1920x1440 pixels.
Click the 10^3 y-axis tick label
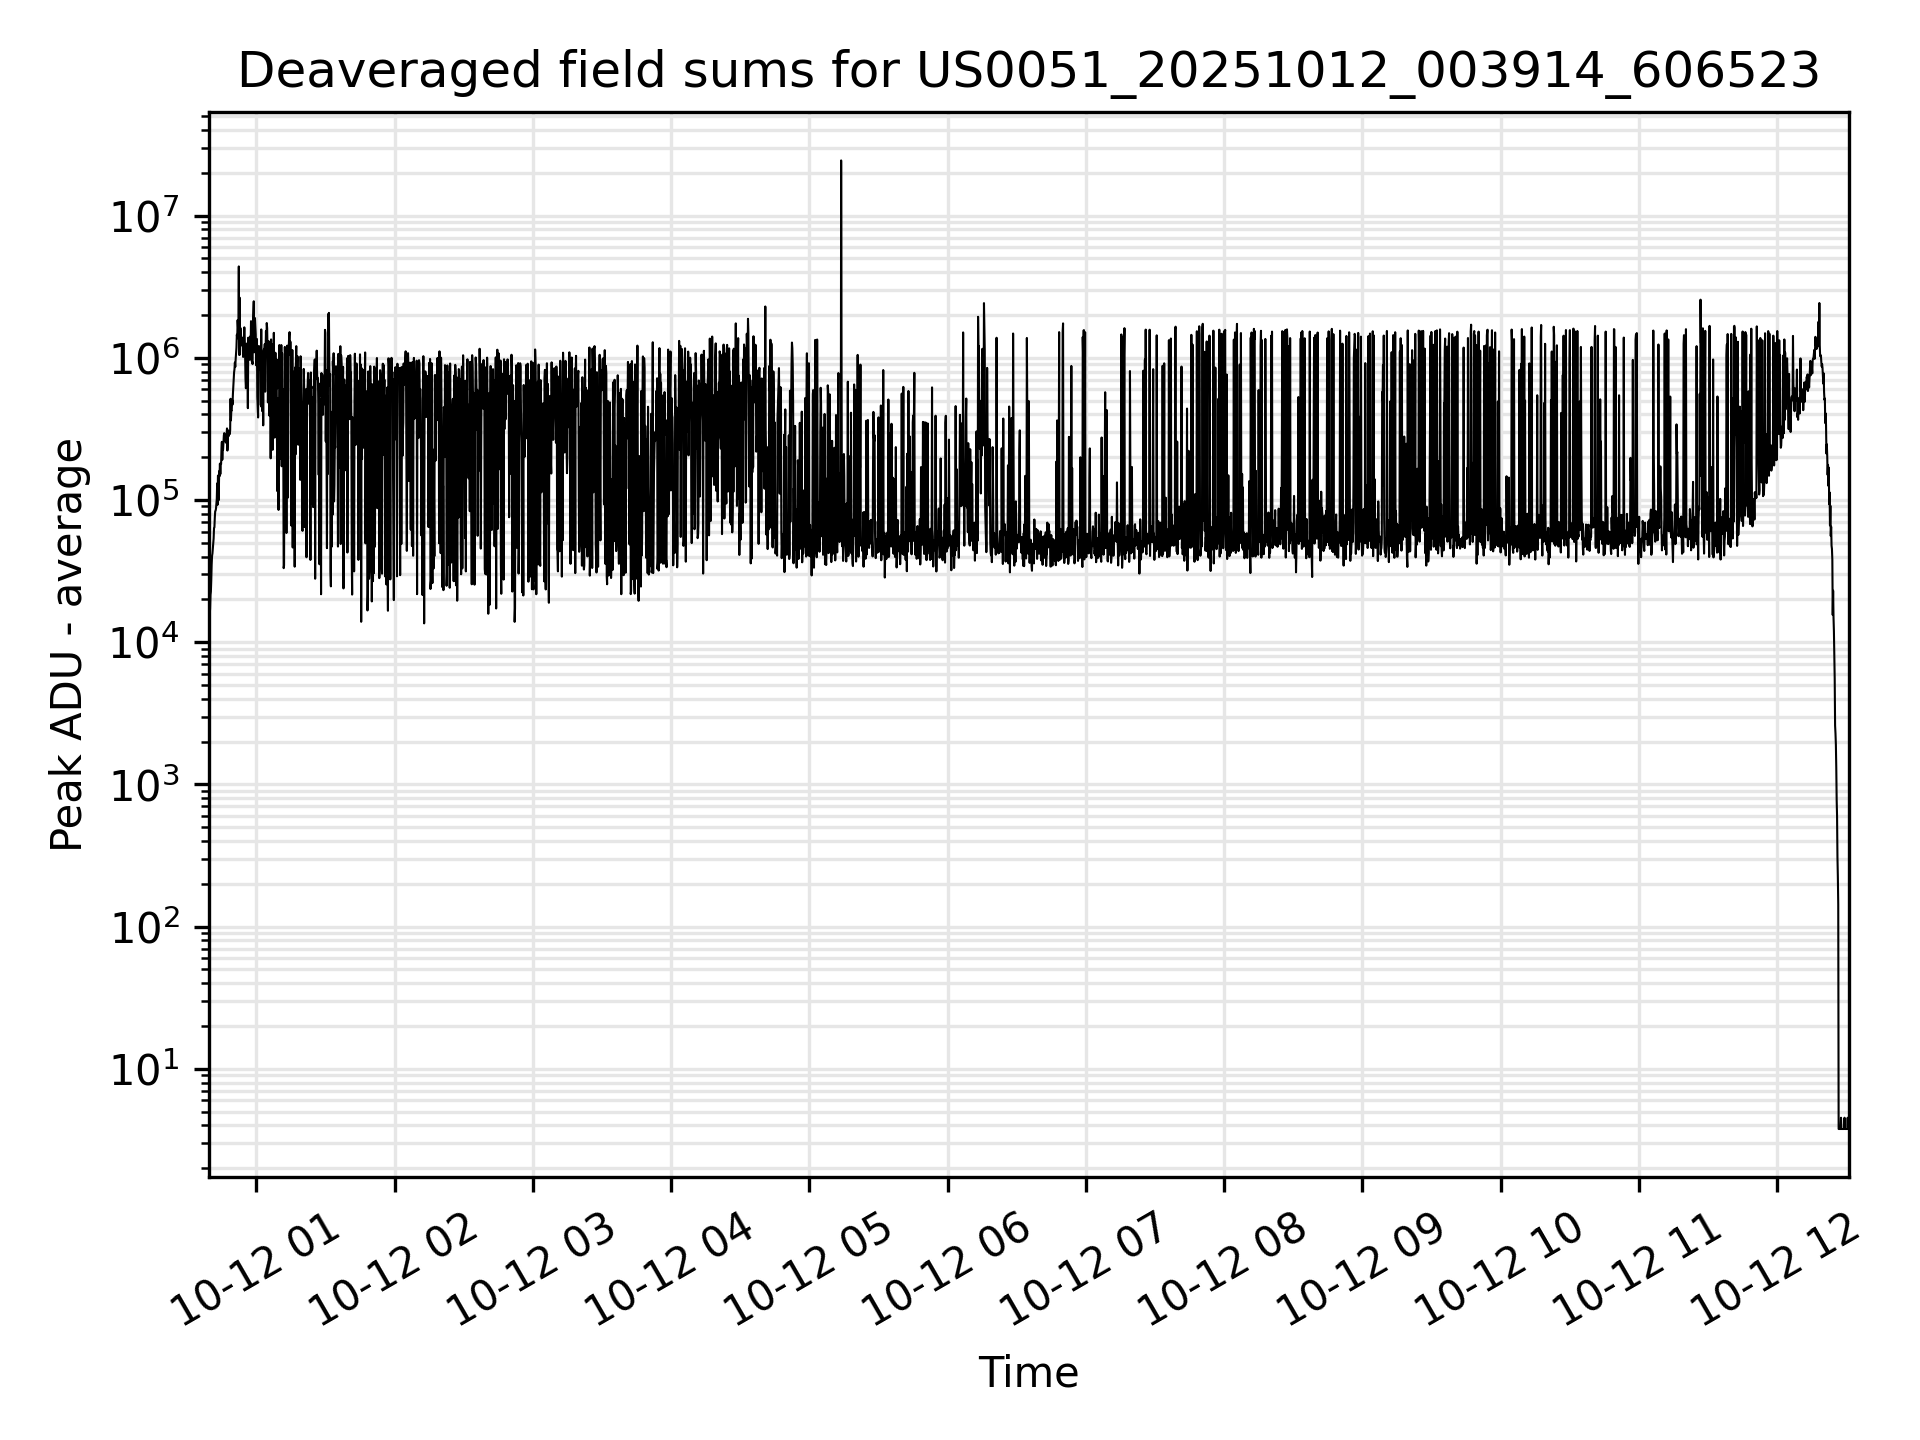pyautogui.click(x=144, y=786)
